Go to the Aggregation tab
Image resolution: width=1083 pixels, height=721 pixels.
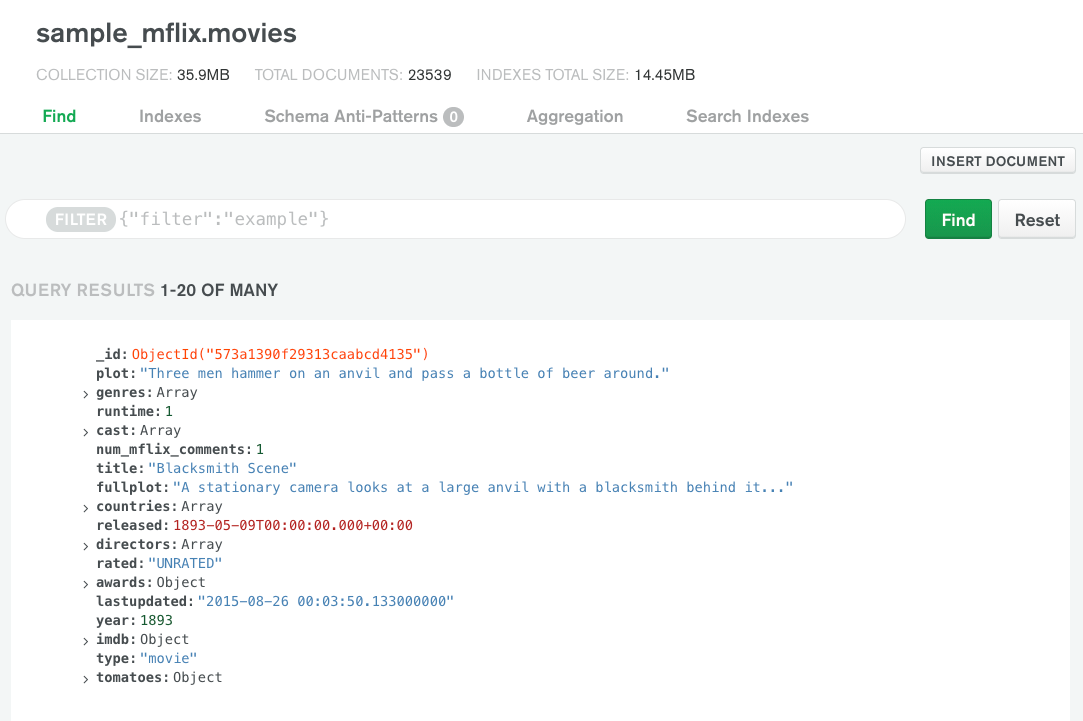click(575, 116)
